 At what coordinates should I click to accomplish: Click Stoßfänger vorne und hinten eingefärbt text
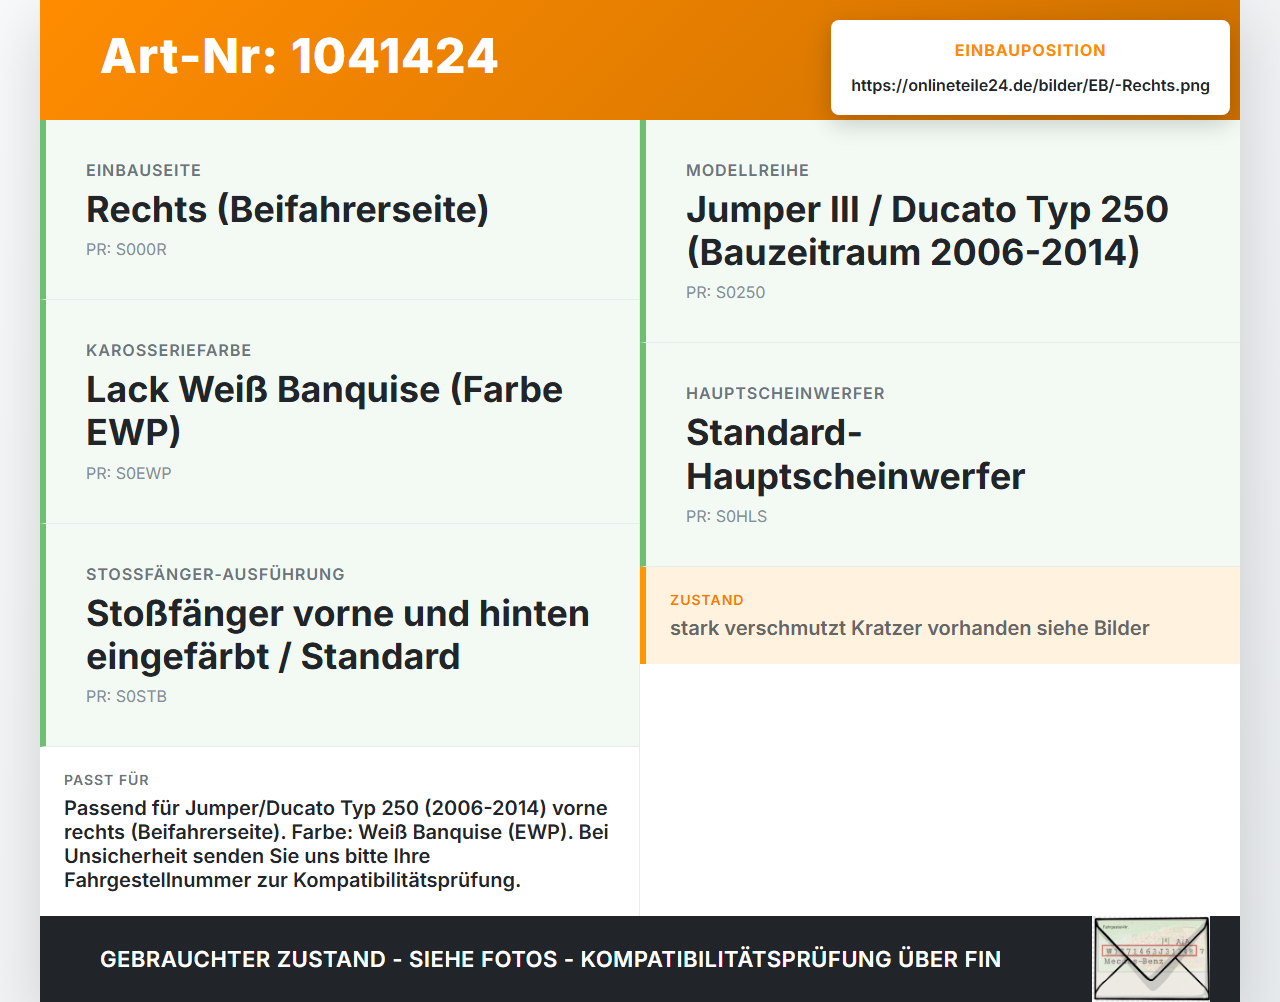[338, 635]
